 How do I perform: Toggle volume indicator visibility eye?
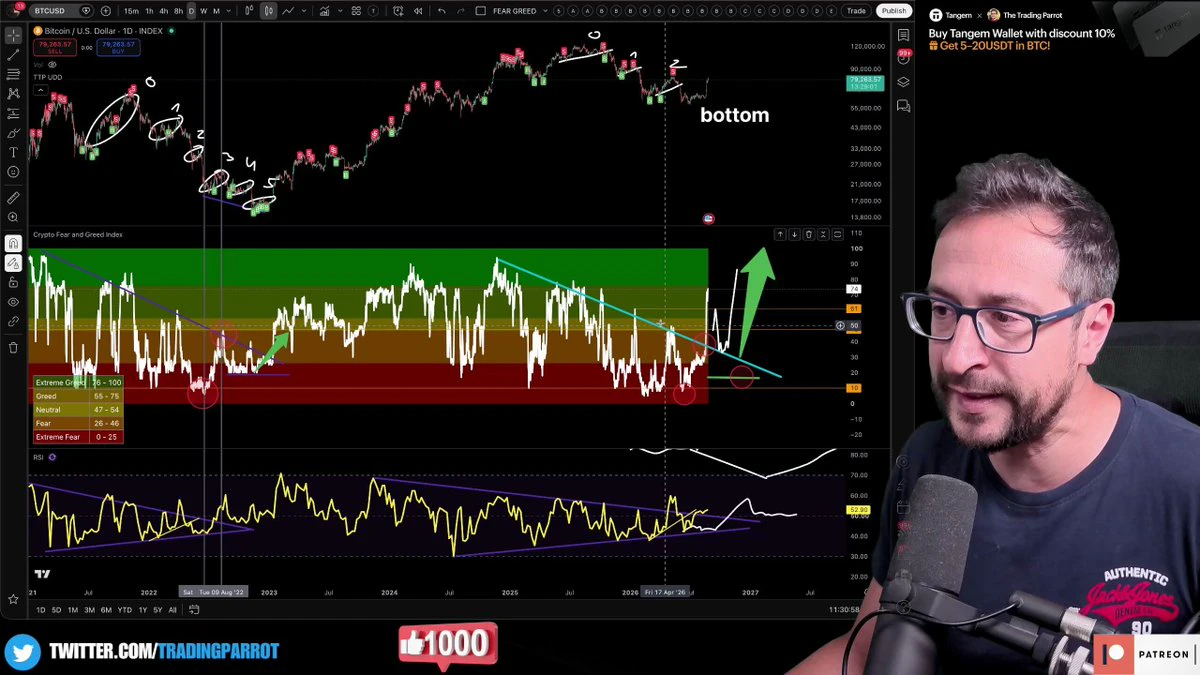pos(52,65)
